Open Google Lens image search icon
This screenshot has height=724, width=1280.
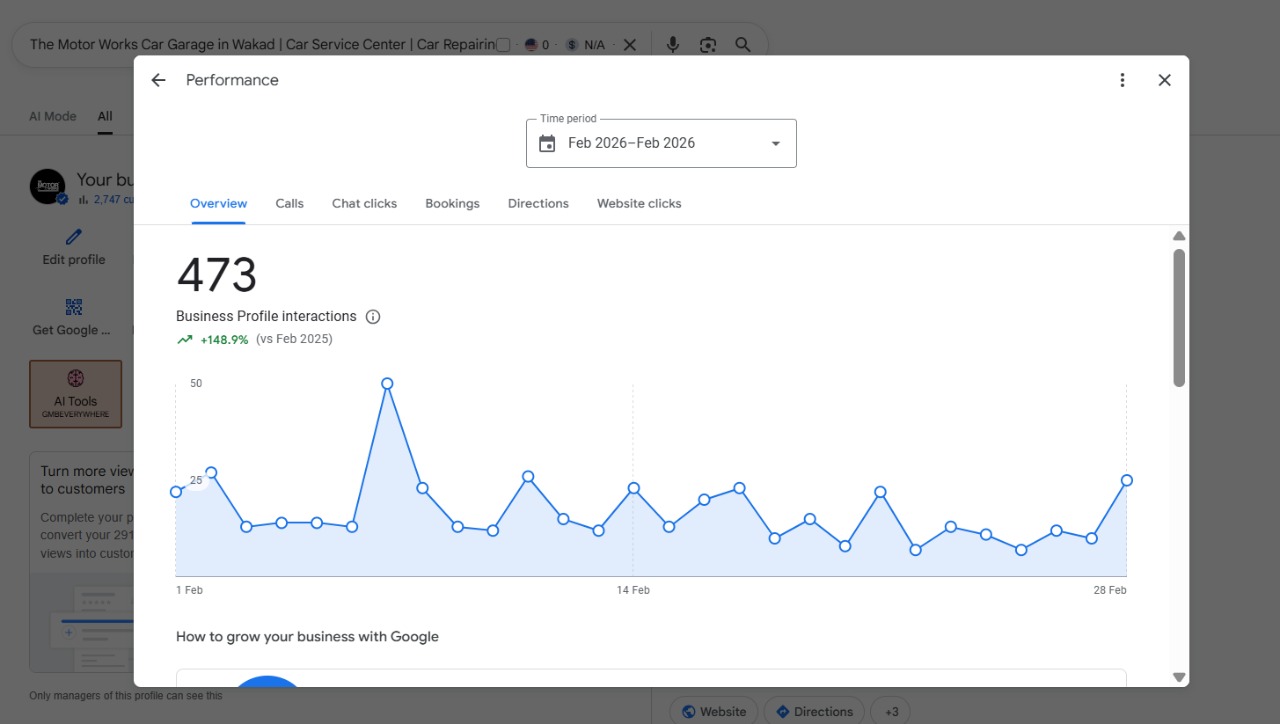(708, 45)
